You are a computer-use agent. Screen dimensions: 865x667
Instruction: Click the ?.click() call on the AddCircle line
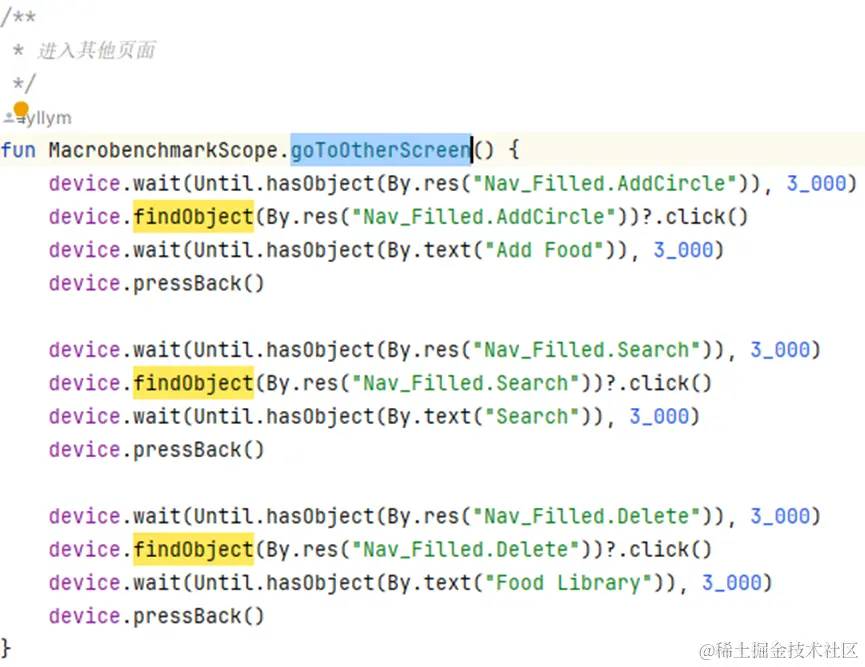695,216
